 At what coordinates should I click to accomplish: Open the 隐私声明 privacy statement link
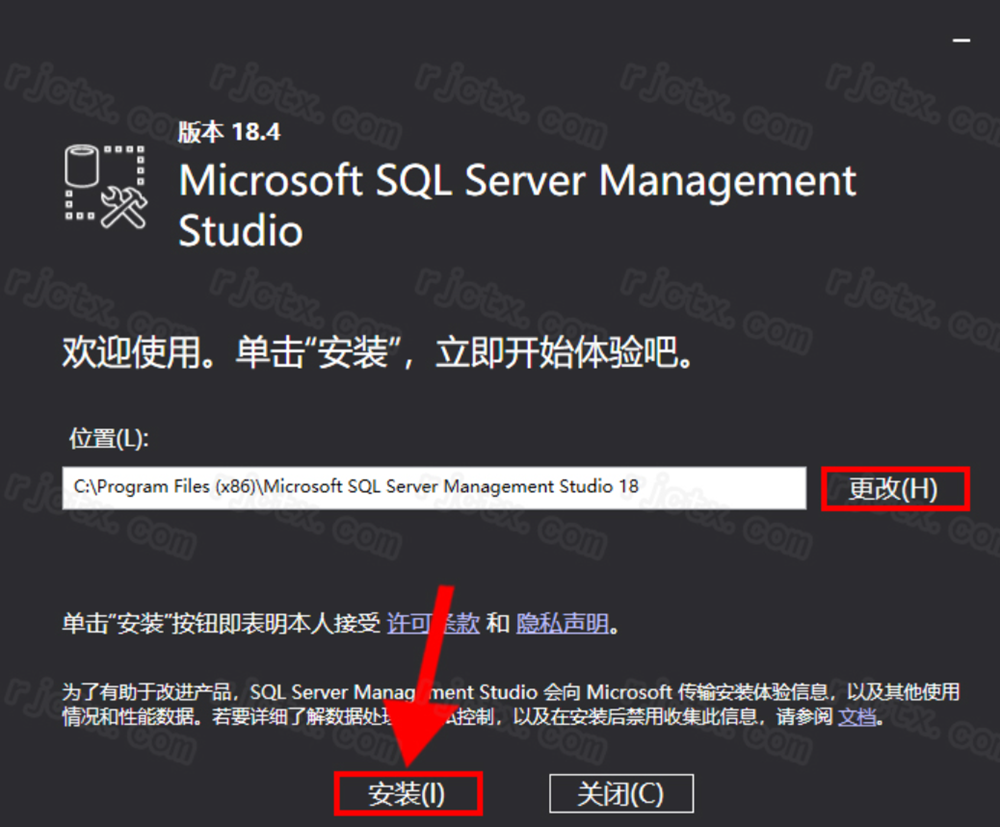pos(563,625)
